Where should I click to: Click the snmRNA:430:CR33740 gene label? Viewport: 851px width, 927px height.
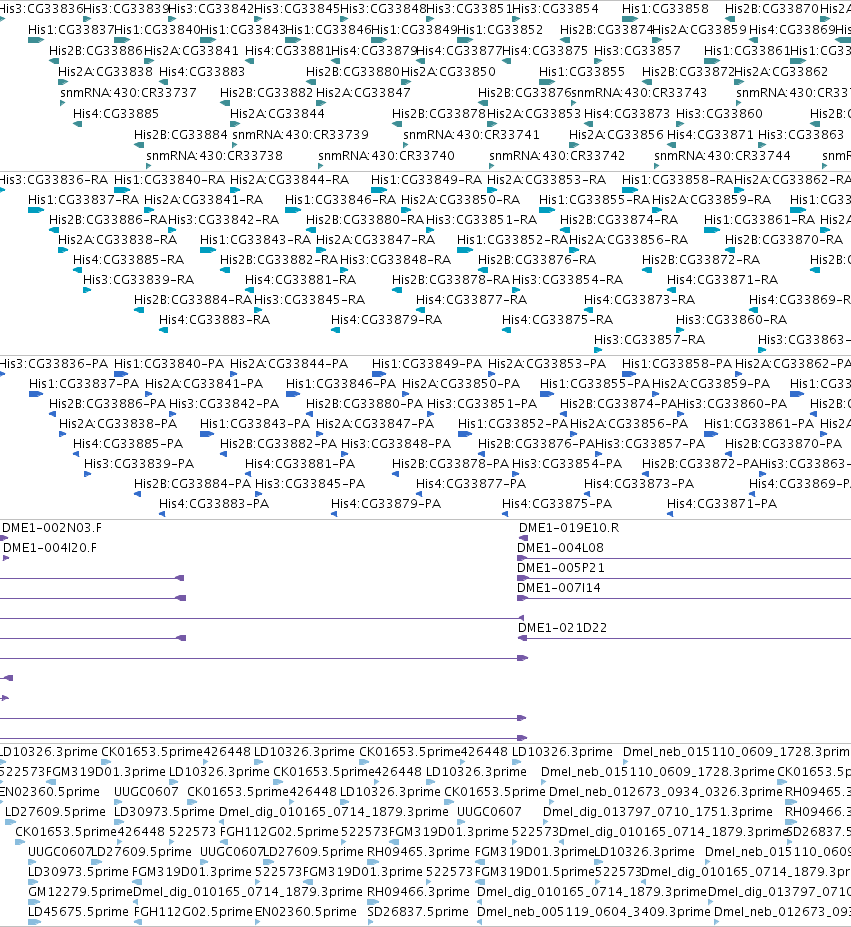pyautogui.click(x=386, y=155)
